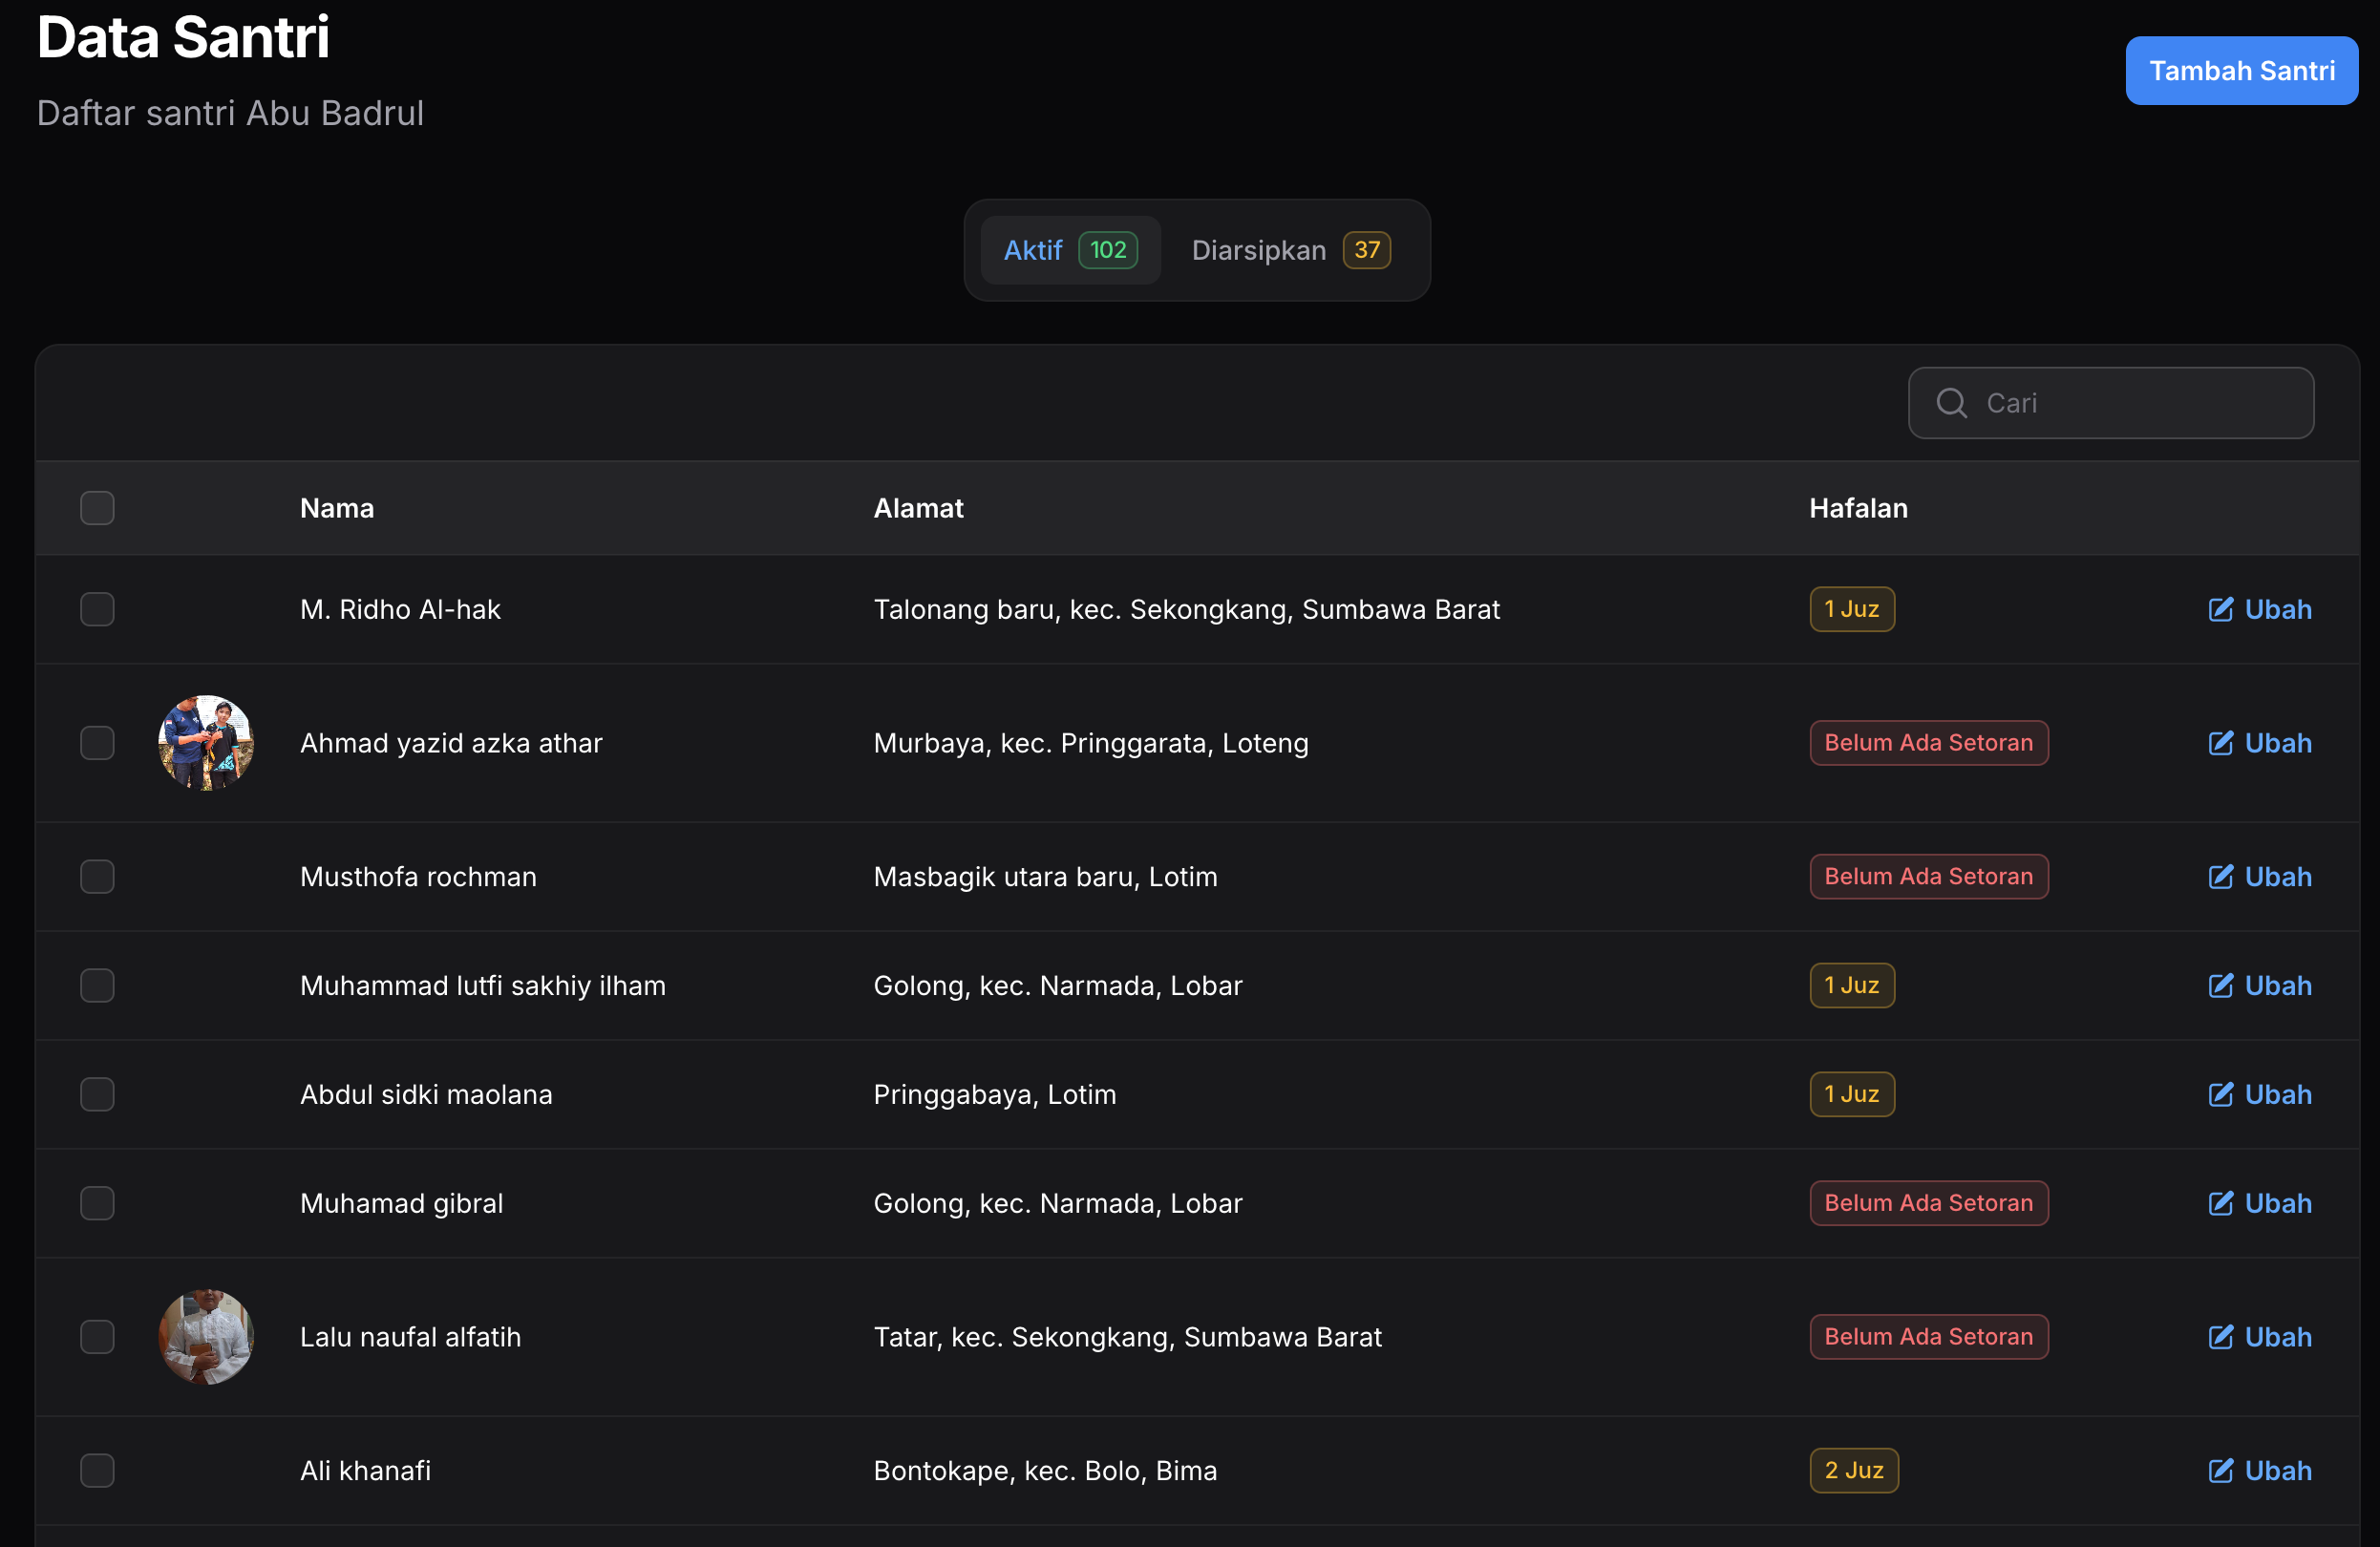The image size is (2380, 1547).
Task: Toggle the select-all checkbox in table header
Action: 97,508
